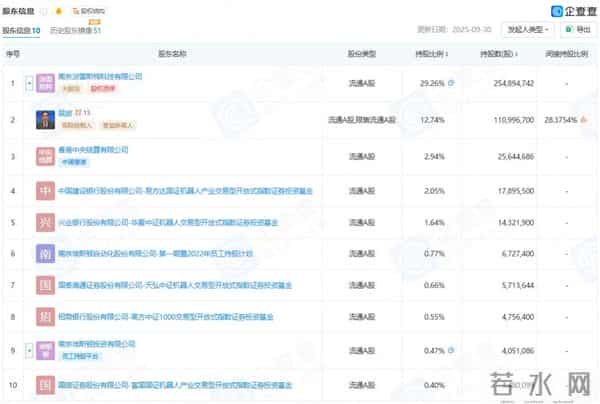Image resolution: width=600 pixels, height=404 pixels.
Task: Click the purple 南 logo in row 6
Action: [45, 253]
